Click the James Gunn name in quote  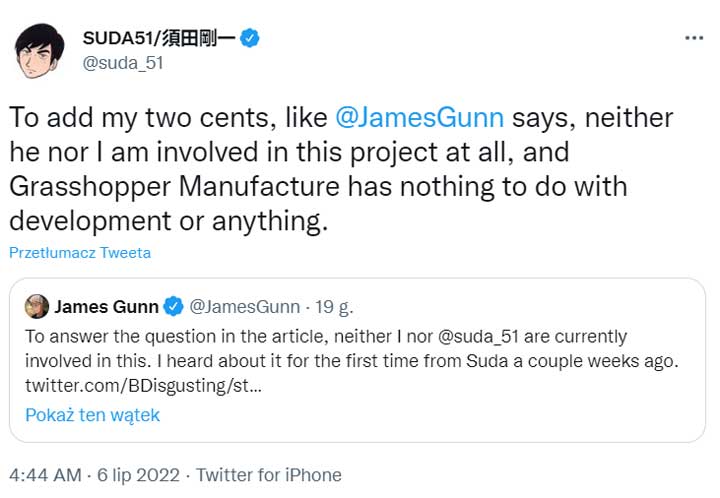click(108, 305)
